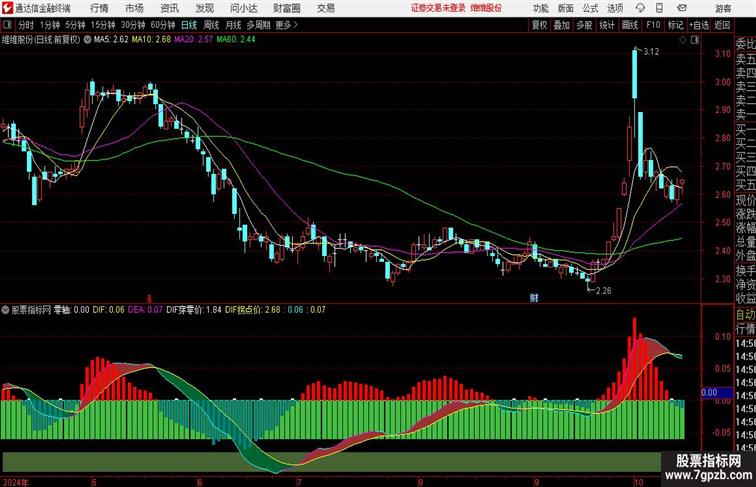Open the 公式 menu
The height and width of the screenshot is (487, 756).
(590, 8)
